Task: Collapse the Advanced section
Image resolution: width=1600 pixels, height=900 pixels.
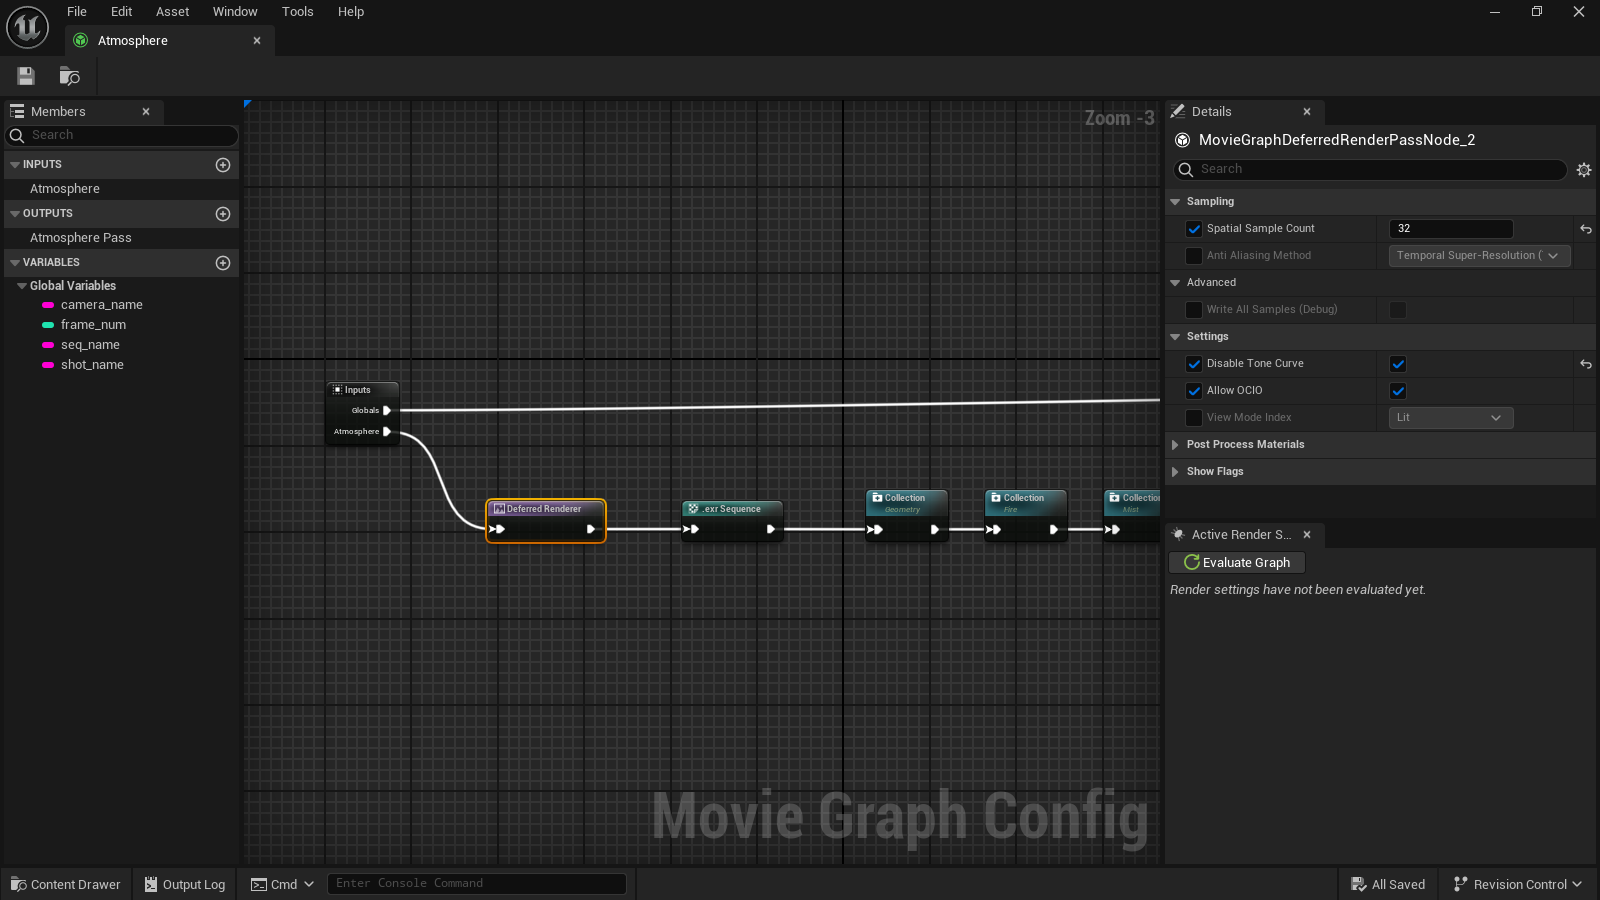Action: (1176, 283)
